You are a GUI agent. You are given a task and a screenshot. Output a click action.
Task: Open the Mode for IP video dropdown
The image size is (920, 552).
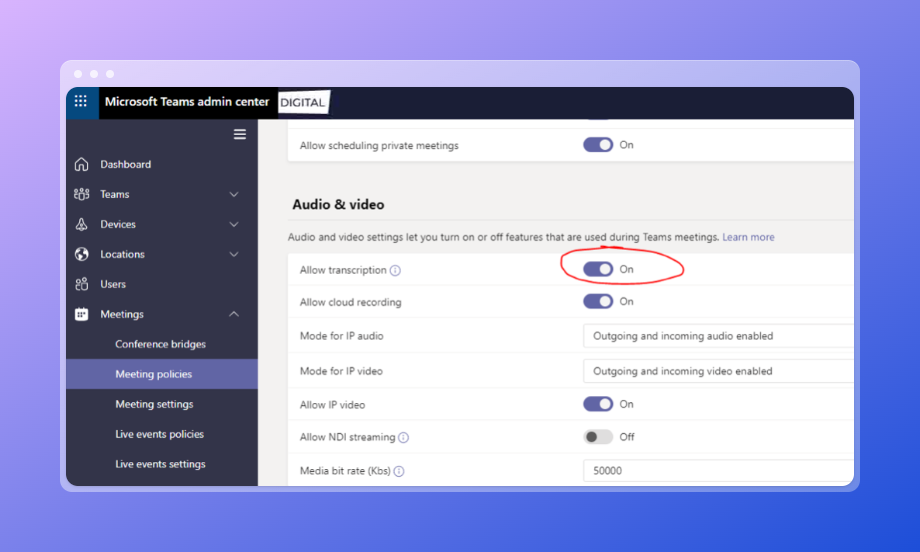717,371
